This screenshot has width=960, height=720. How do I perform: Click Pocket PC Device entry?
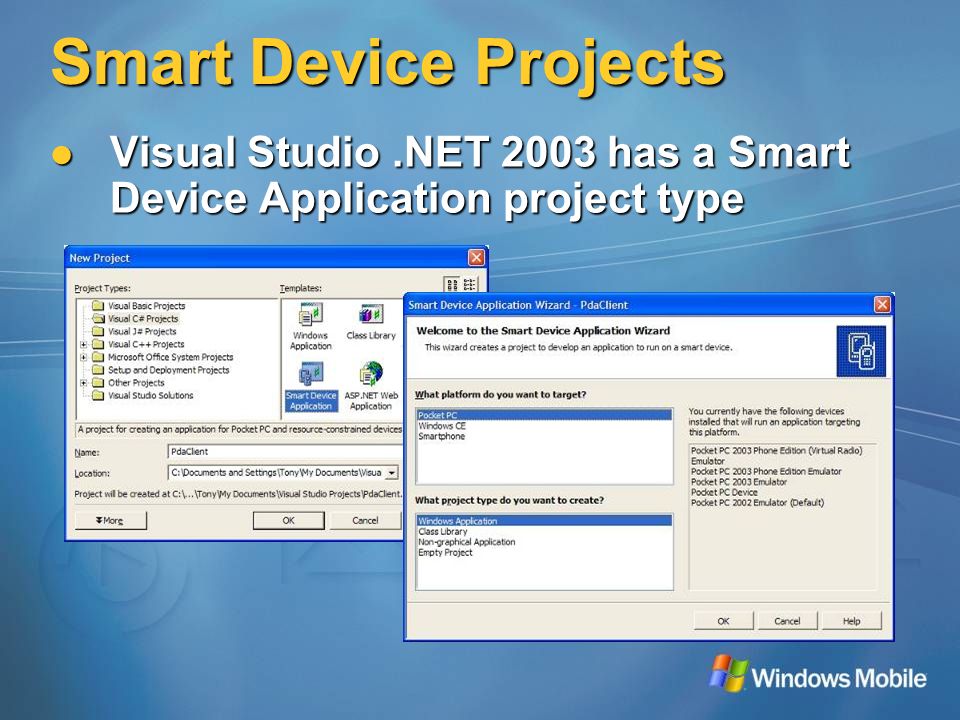(724, 492)
